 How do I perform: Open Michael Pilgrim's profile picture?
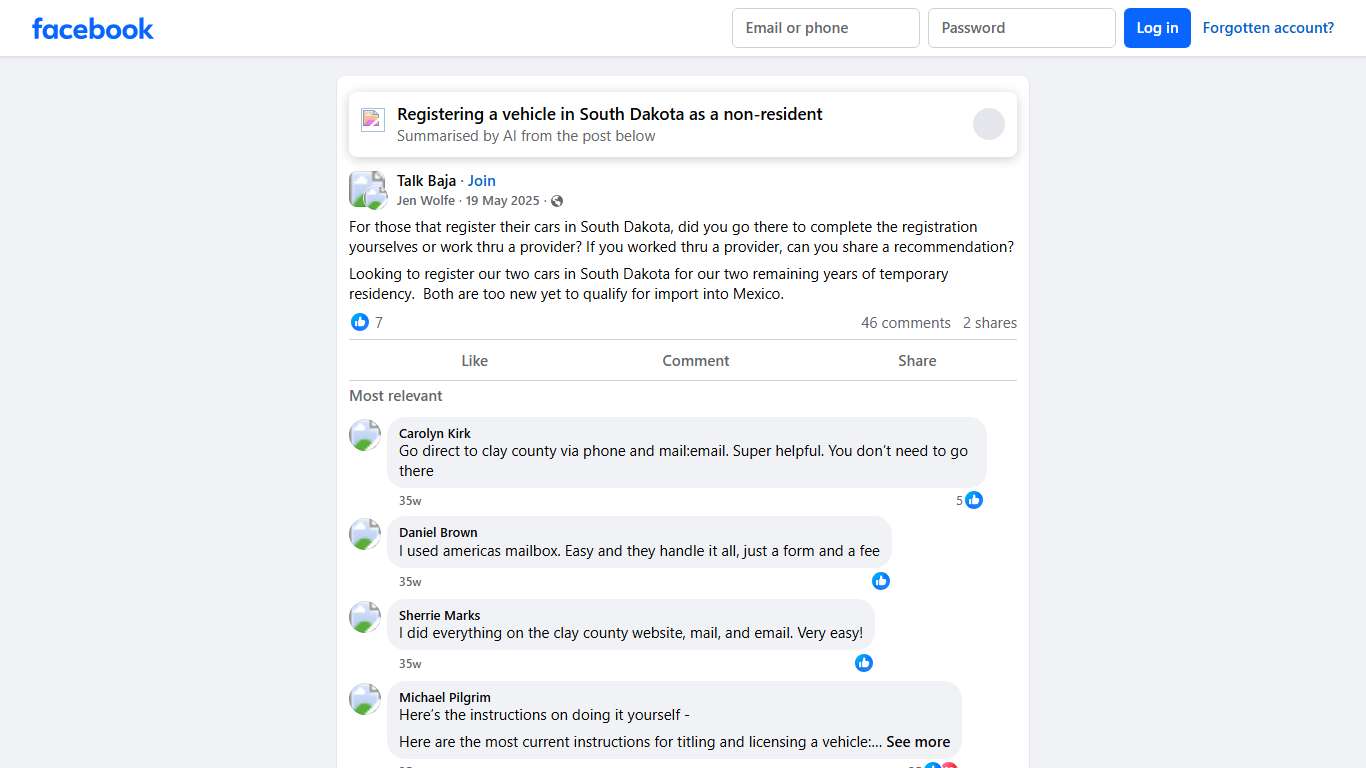point(365,699)
